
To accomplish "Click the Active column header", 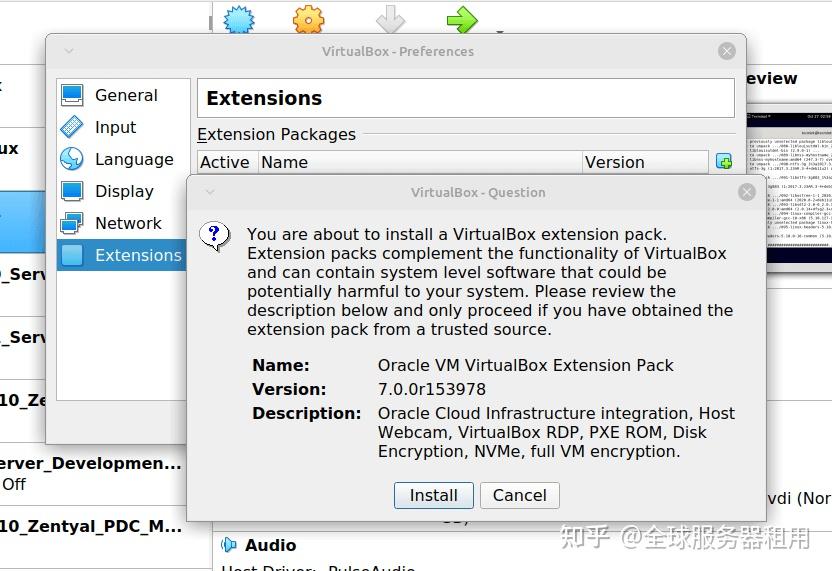I will pyautogui.click(x=228, y=162).
